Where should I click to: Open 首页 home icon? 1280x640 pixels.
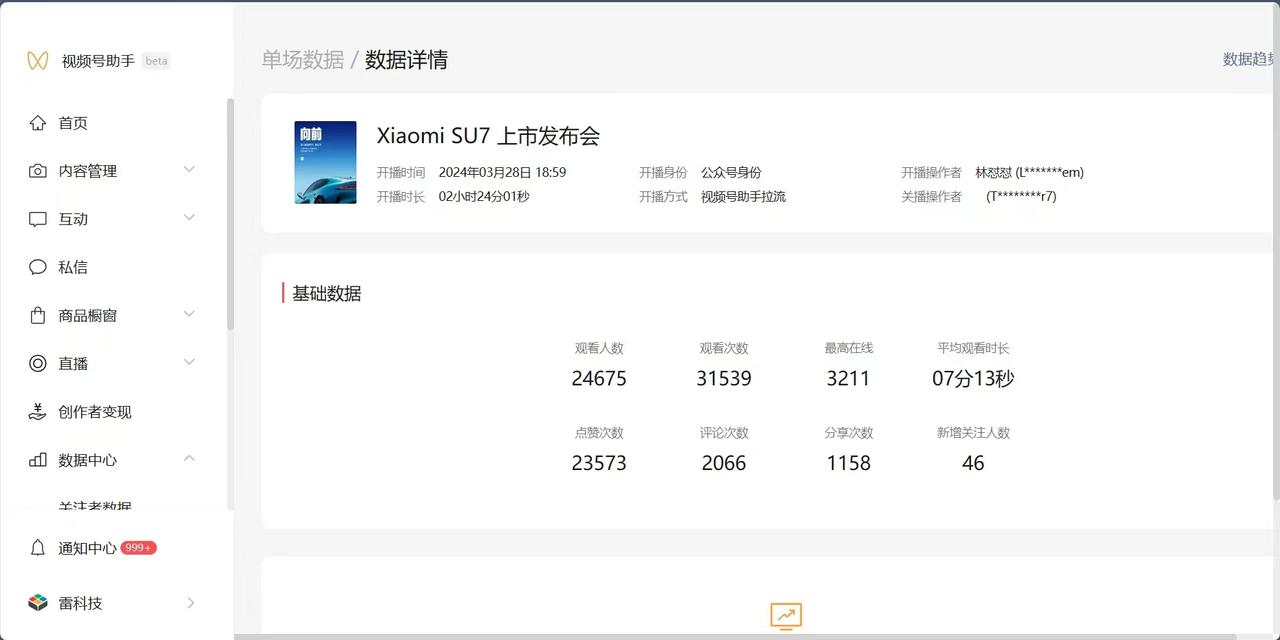pyautogui.click(x=38, y=123)
